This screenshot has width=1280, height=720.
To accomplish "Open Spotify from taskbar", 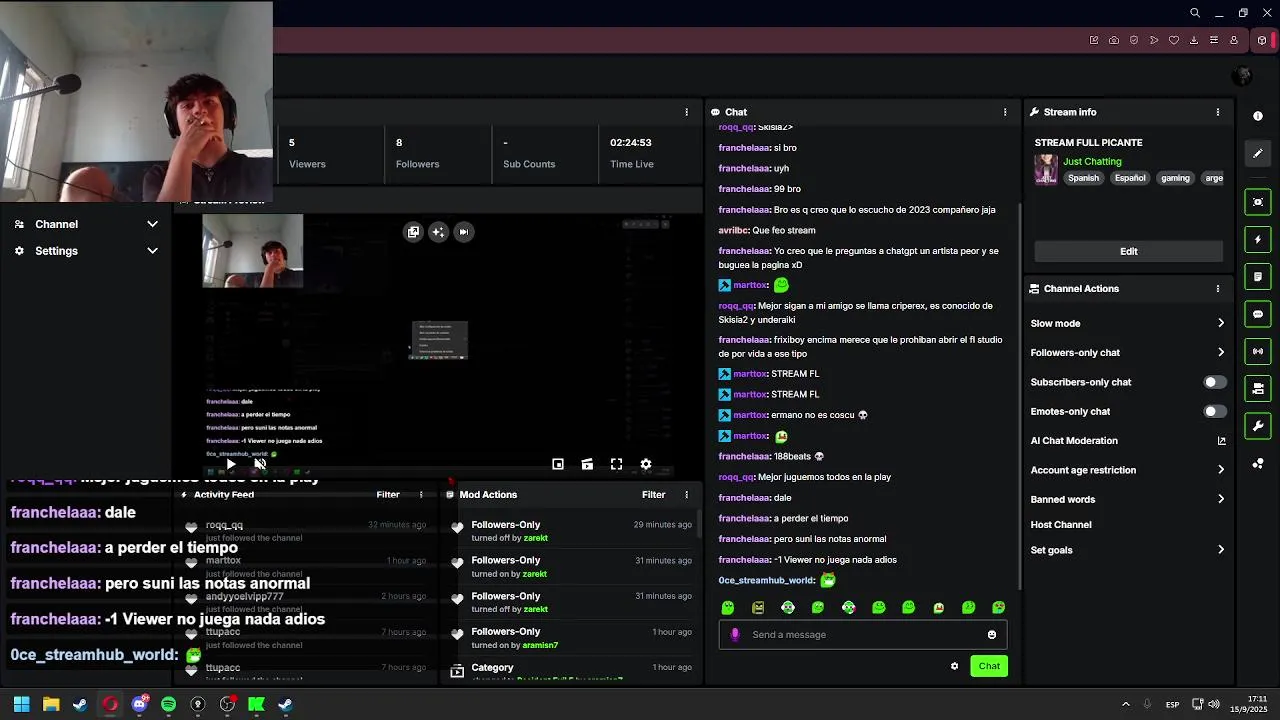I will point(168,704).
